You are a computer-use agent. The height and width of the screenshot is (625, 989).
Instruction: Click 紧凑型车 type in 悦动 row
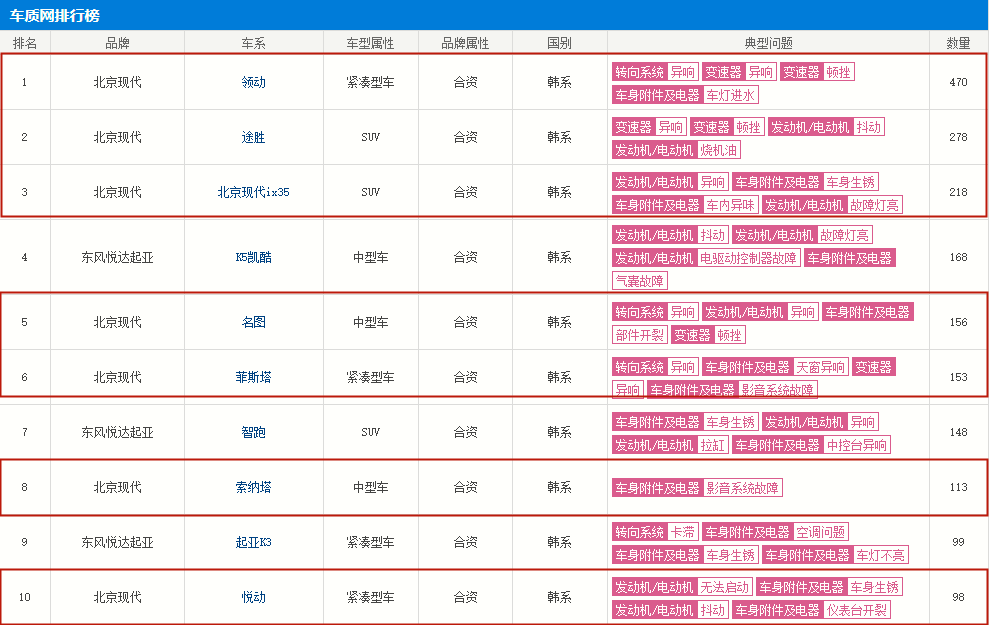pos(370,597)
